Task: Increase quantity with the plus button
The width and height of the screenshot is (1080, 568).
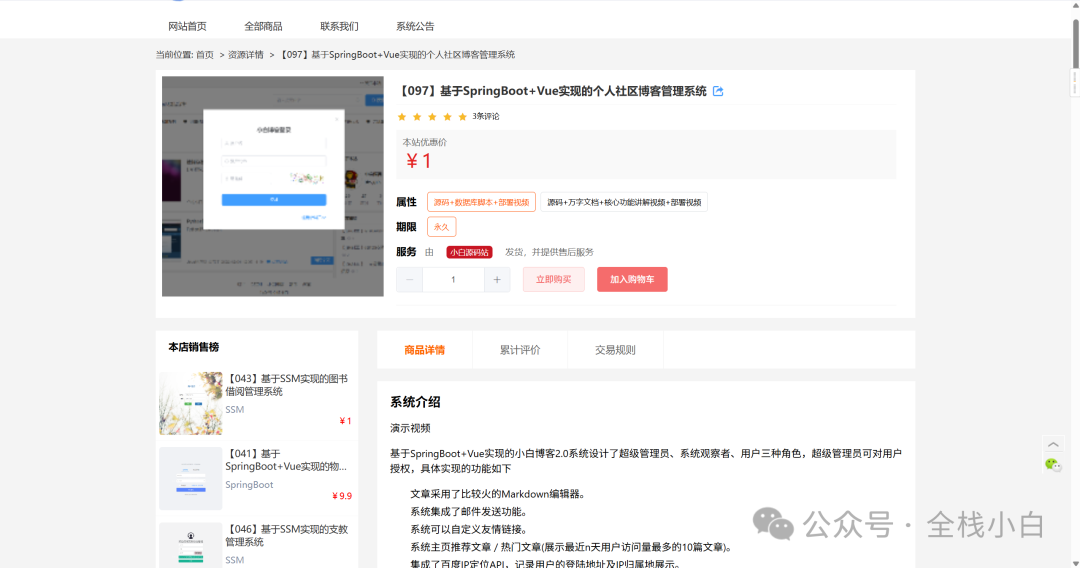Action: [x=497, y=280]
